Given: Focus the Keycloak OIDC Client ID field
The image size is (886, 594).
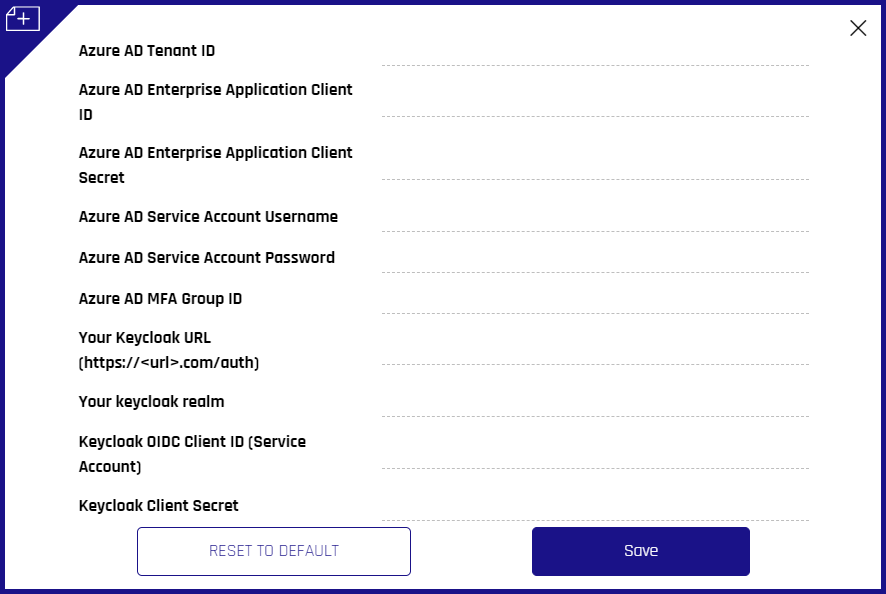Looking at the screenshot, I should point(595,457).
